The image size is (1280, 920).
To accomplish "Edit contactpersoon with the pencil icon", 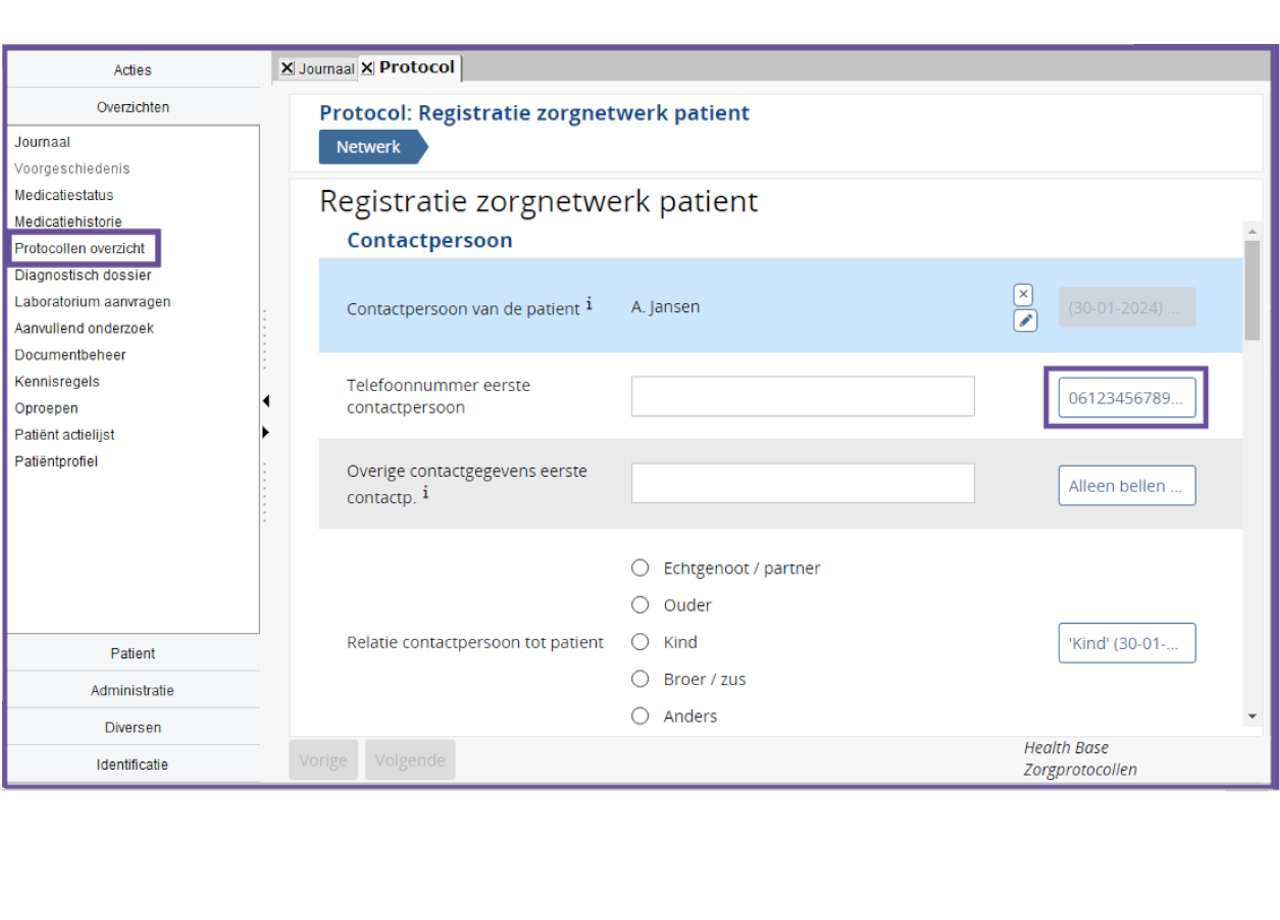I will (x=1024, y=321).
